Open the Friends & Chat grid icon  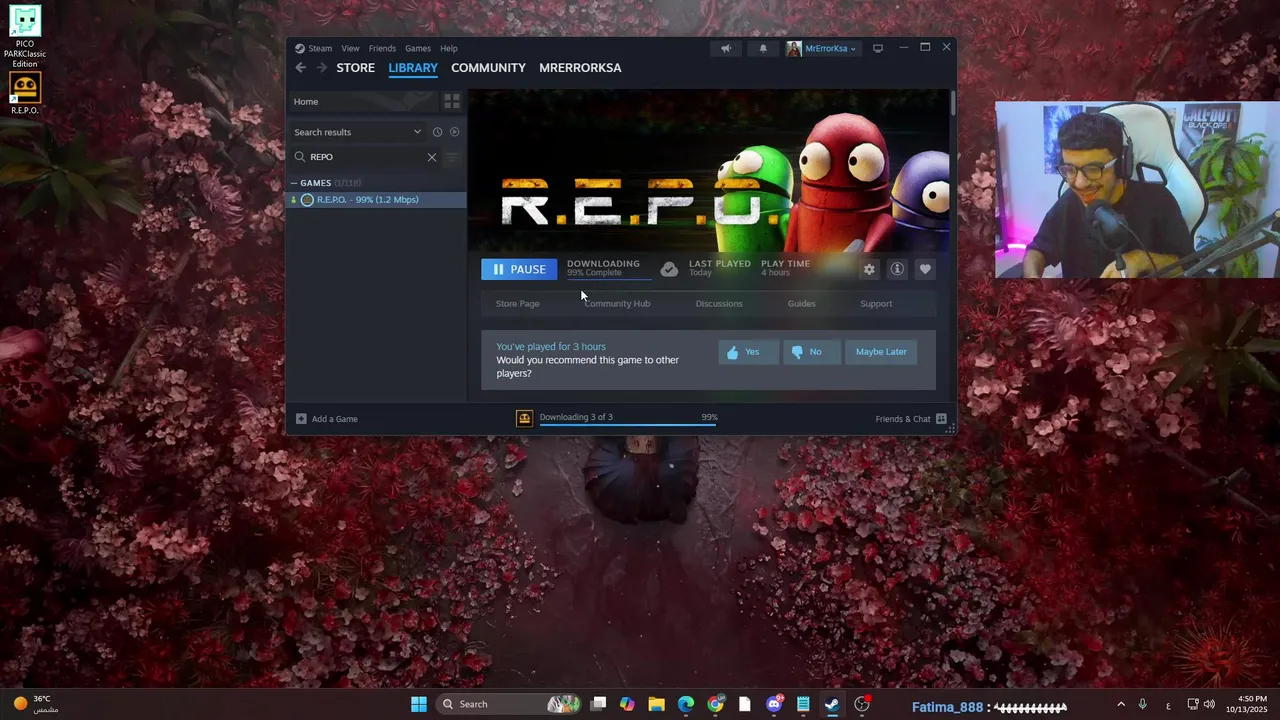point(941,419)
